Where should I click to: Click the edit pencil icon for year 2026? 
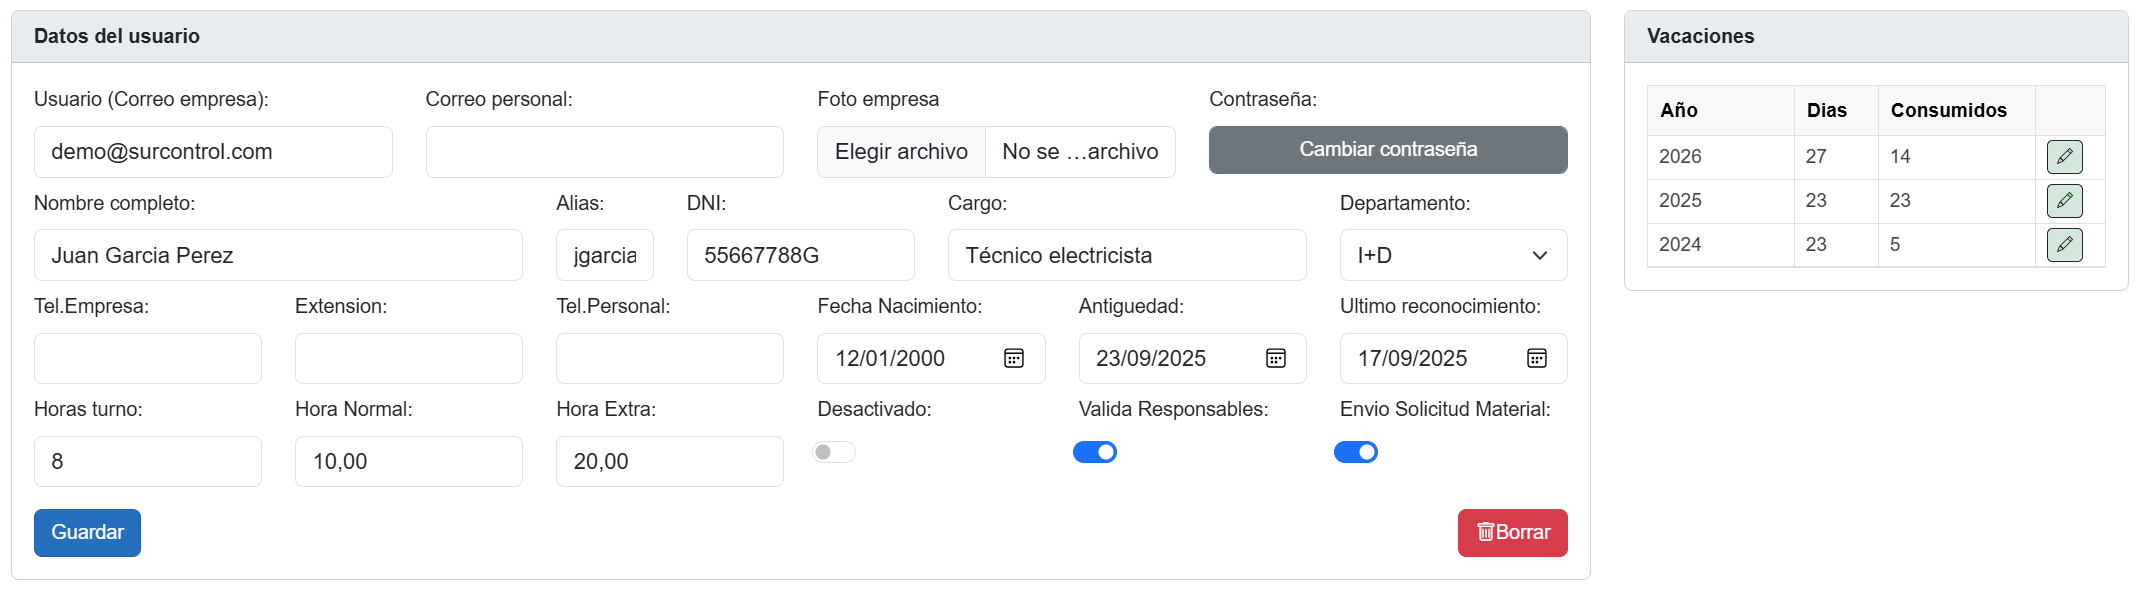click(x=2064, y=157)
